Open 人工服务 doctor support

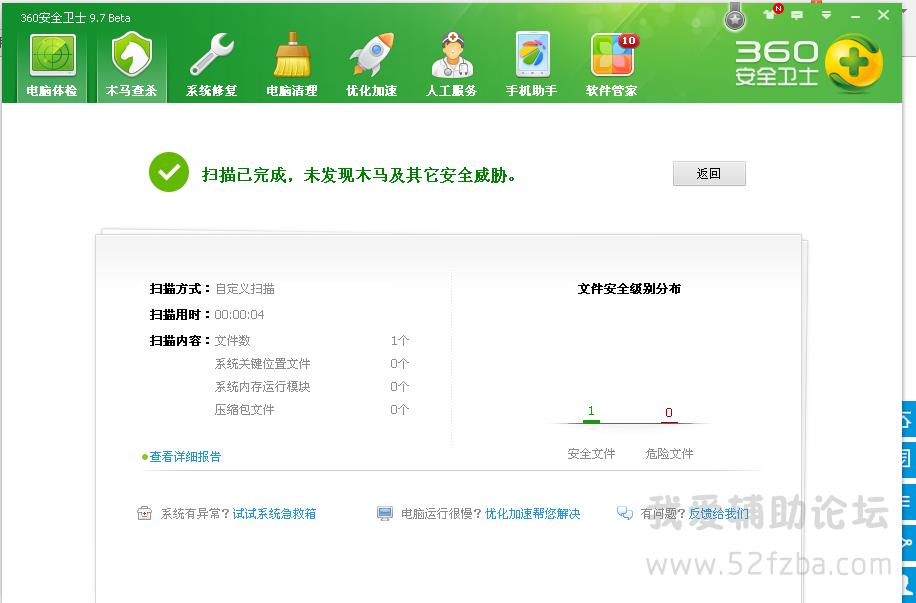coord(452,66)
